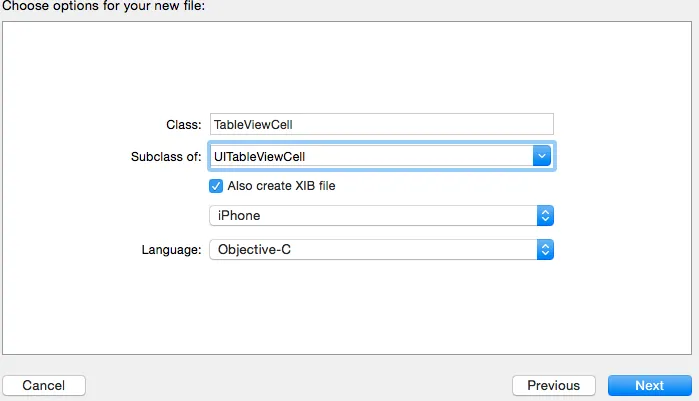This screenshot has width=699, height=401.
Task: Go back with the Previous button
Action: pyautogui.click(x=553, y=385)
